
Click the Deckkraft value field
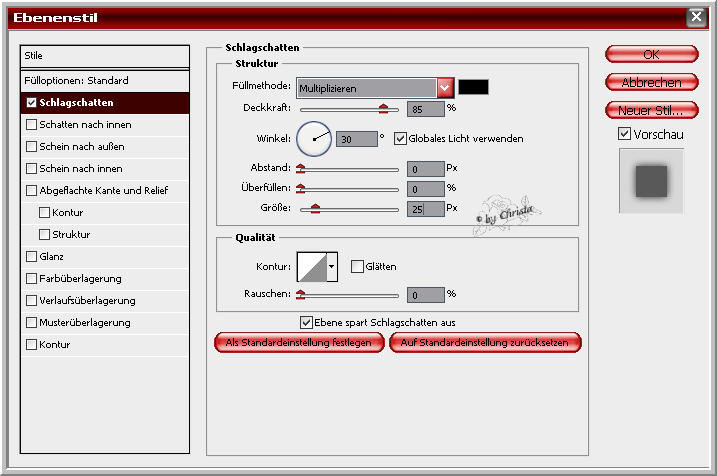click(x=426, y=109)
